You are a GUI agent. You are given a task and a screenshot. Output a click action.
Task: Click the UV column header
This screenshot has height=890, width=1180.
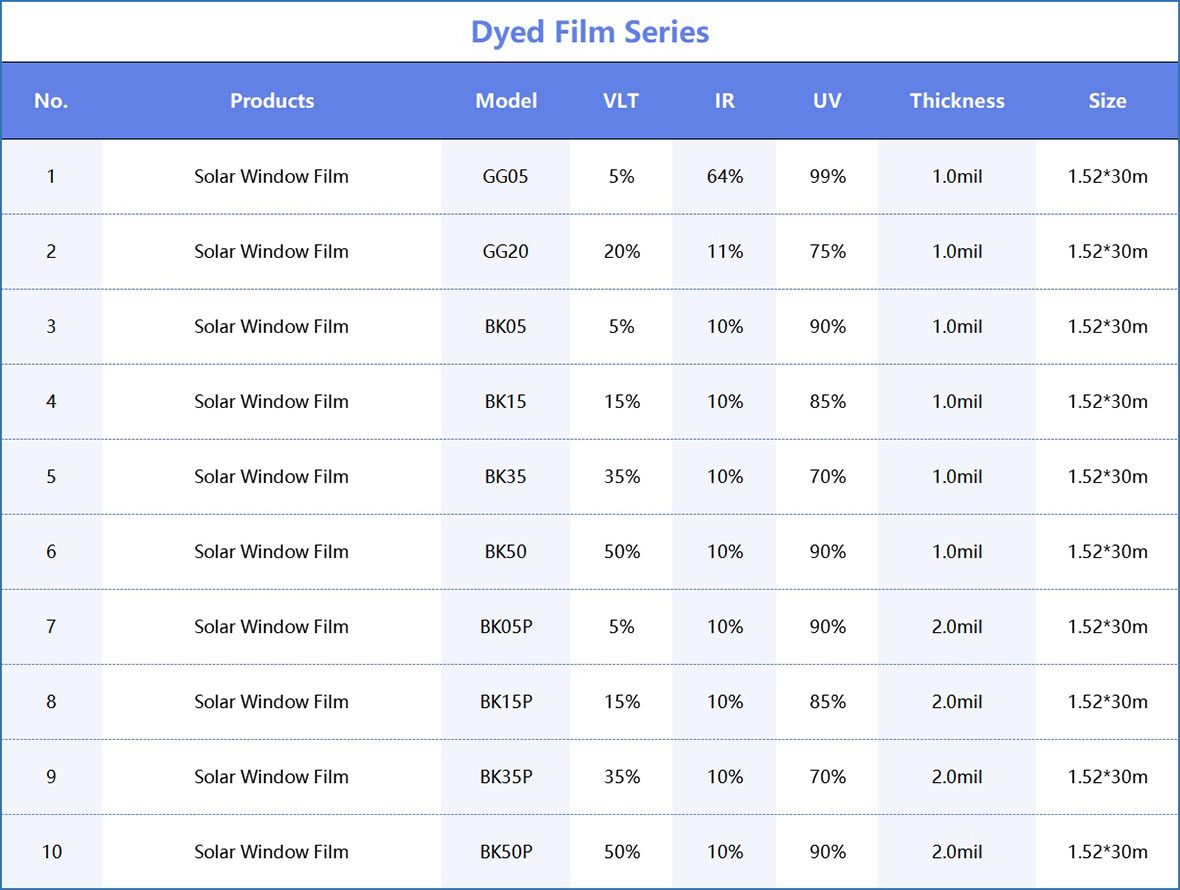click(827, 101)
